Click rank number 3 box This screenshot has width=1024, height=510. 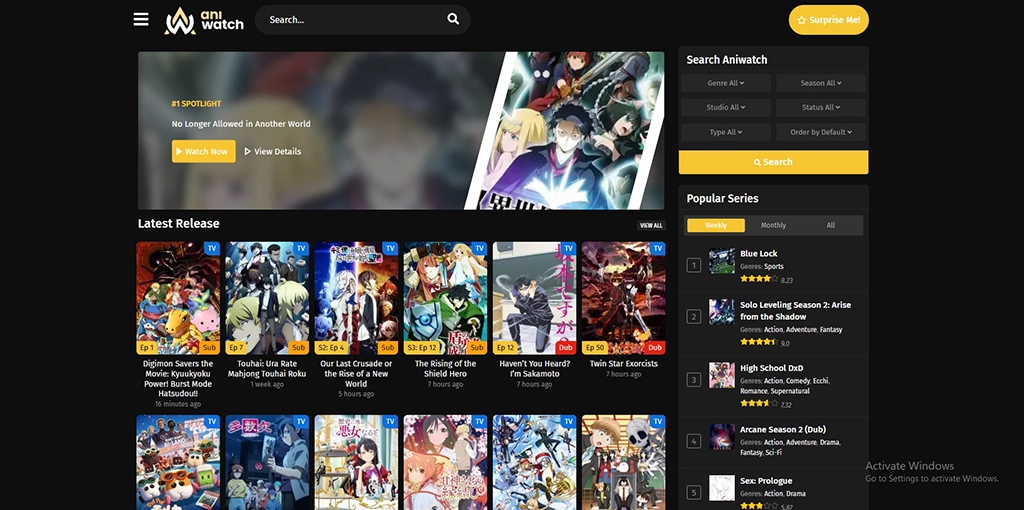(694, 380)
